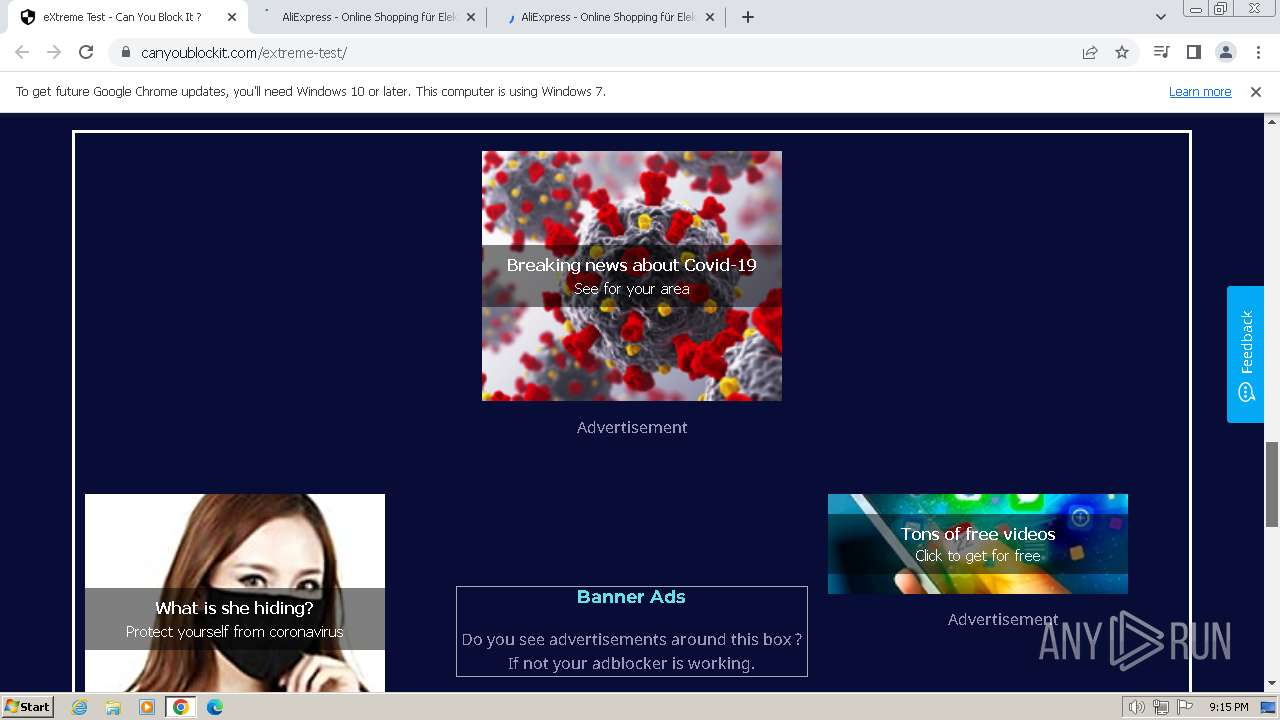1280x720 pixels.
Task: Dismiss the Chrome update infobar
Action: 1256,92
